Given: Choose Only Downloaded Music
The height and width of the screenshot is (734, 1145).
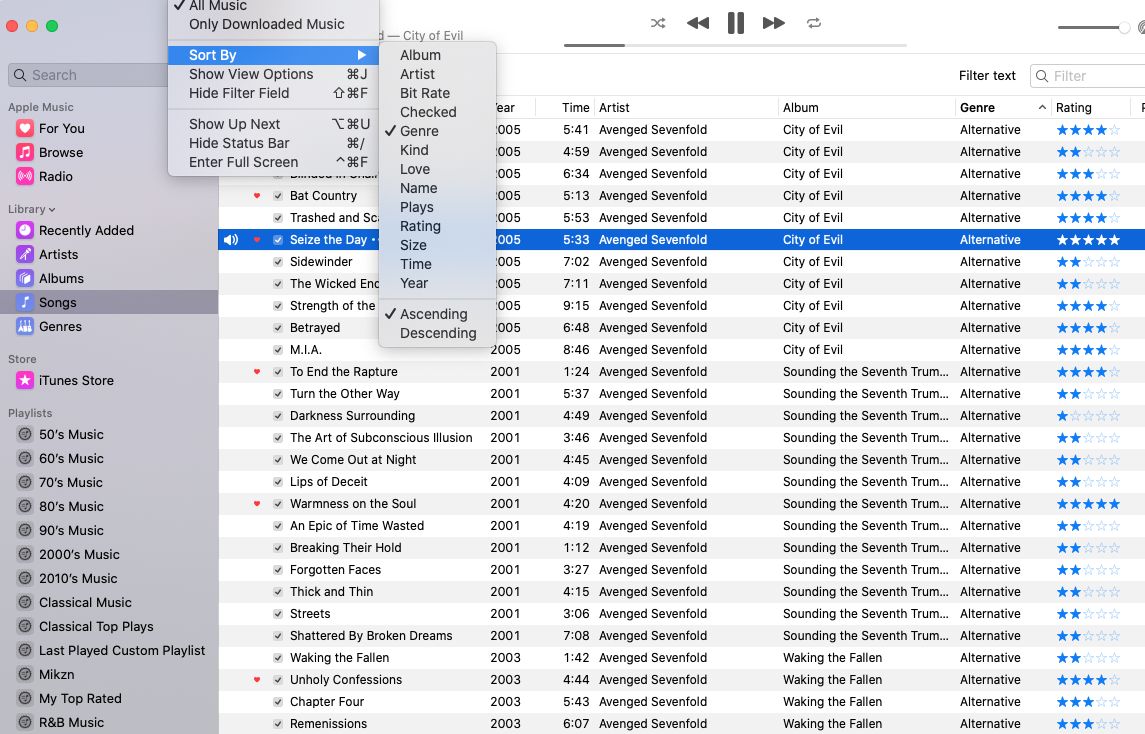Looking at the screenshot, I should pyautogui.click(x=267, y=24).
